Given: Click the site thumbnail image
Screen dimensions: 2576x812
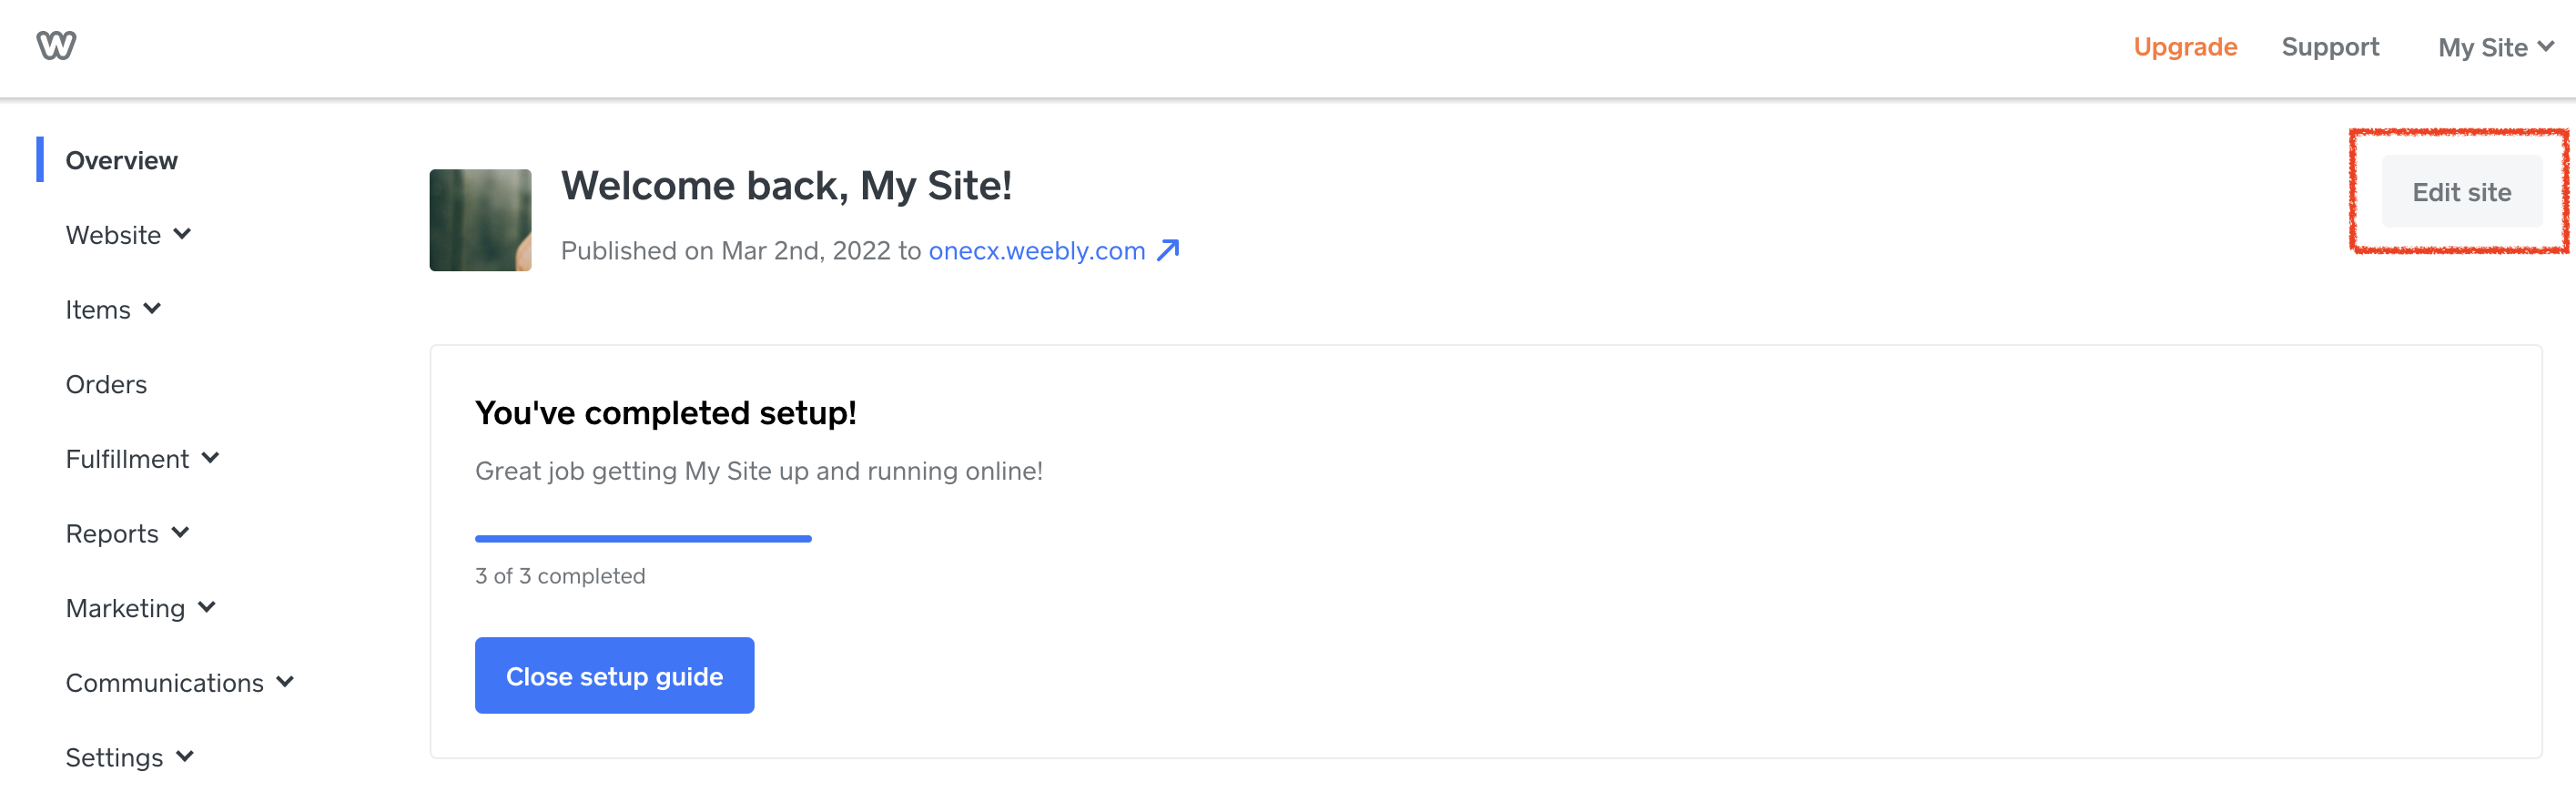Looking at the screenshot, I should [480, 220].
